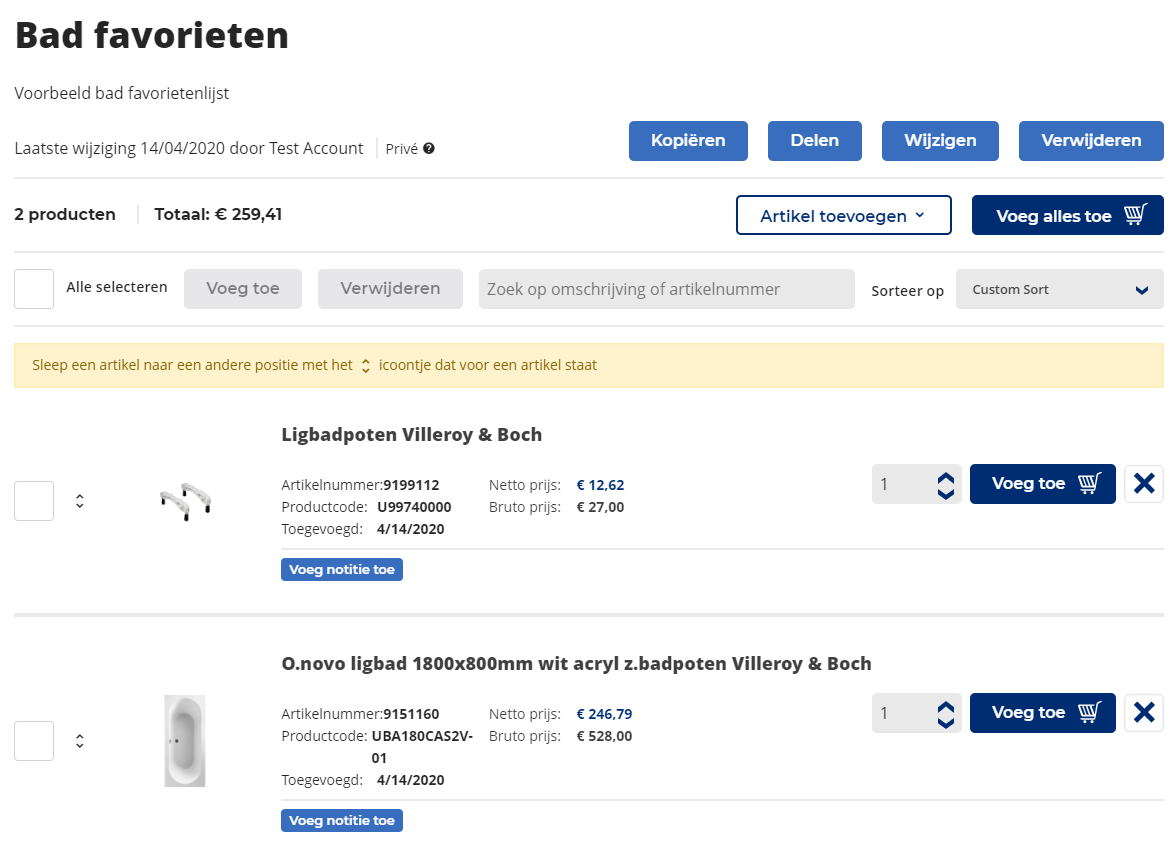
Task: Click the Delen button
Action: [x=814, y=141]
